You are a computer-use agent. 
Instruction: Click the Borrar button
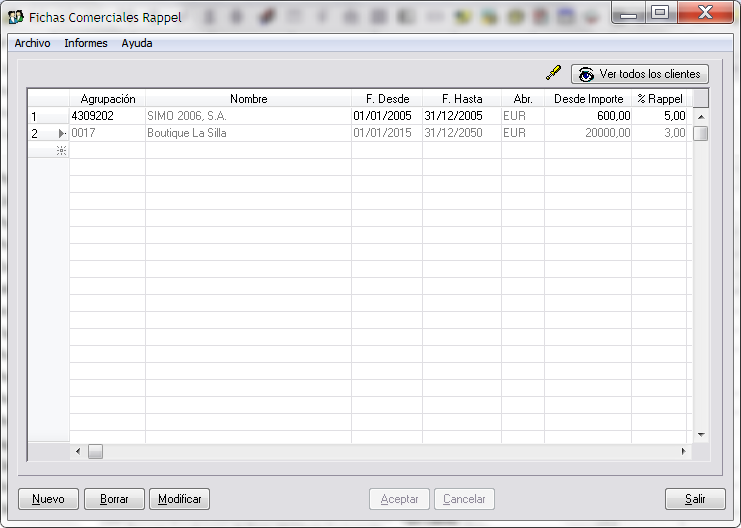pyautogui.click(x=114, y=499)
